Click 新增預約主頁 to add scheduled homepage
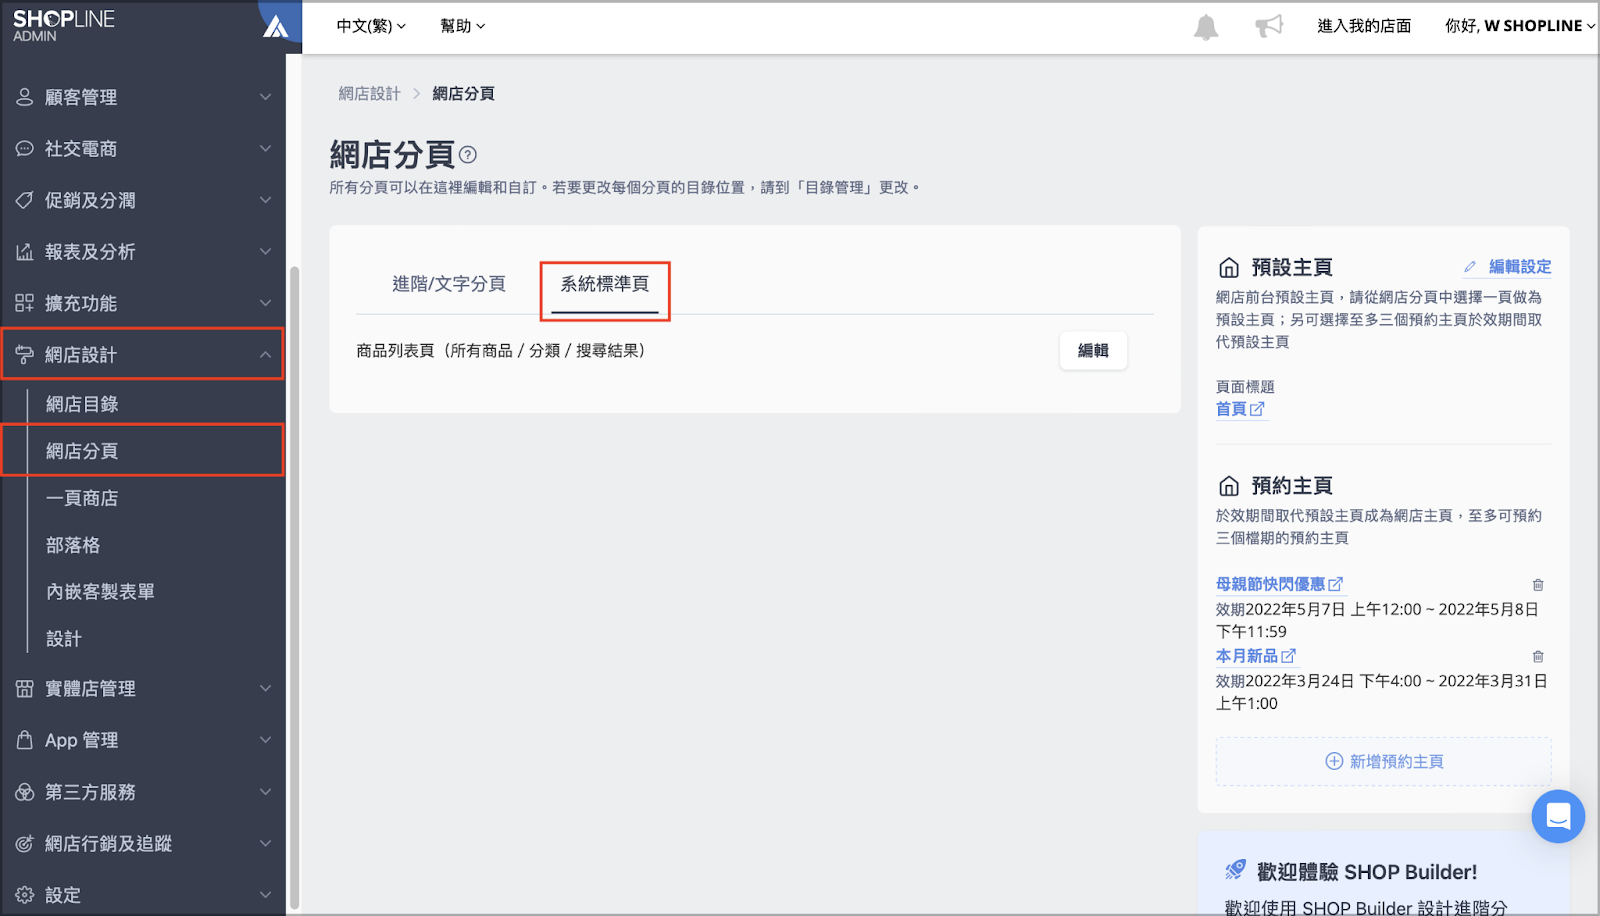 [x=1384, y=762]
